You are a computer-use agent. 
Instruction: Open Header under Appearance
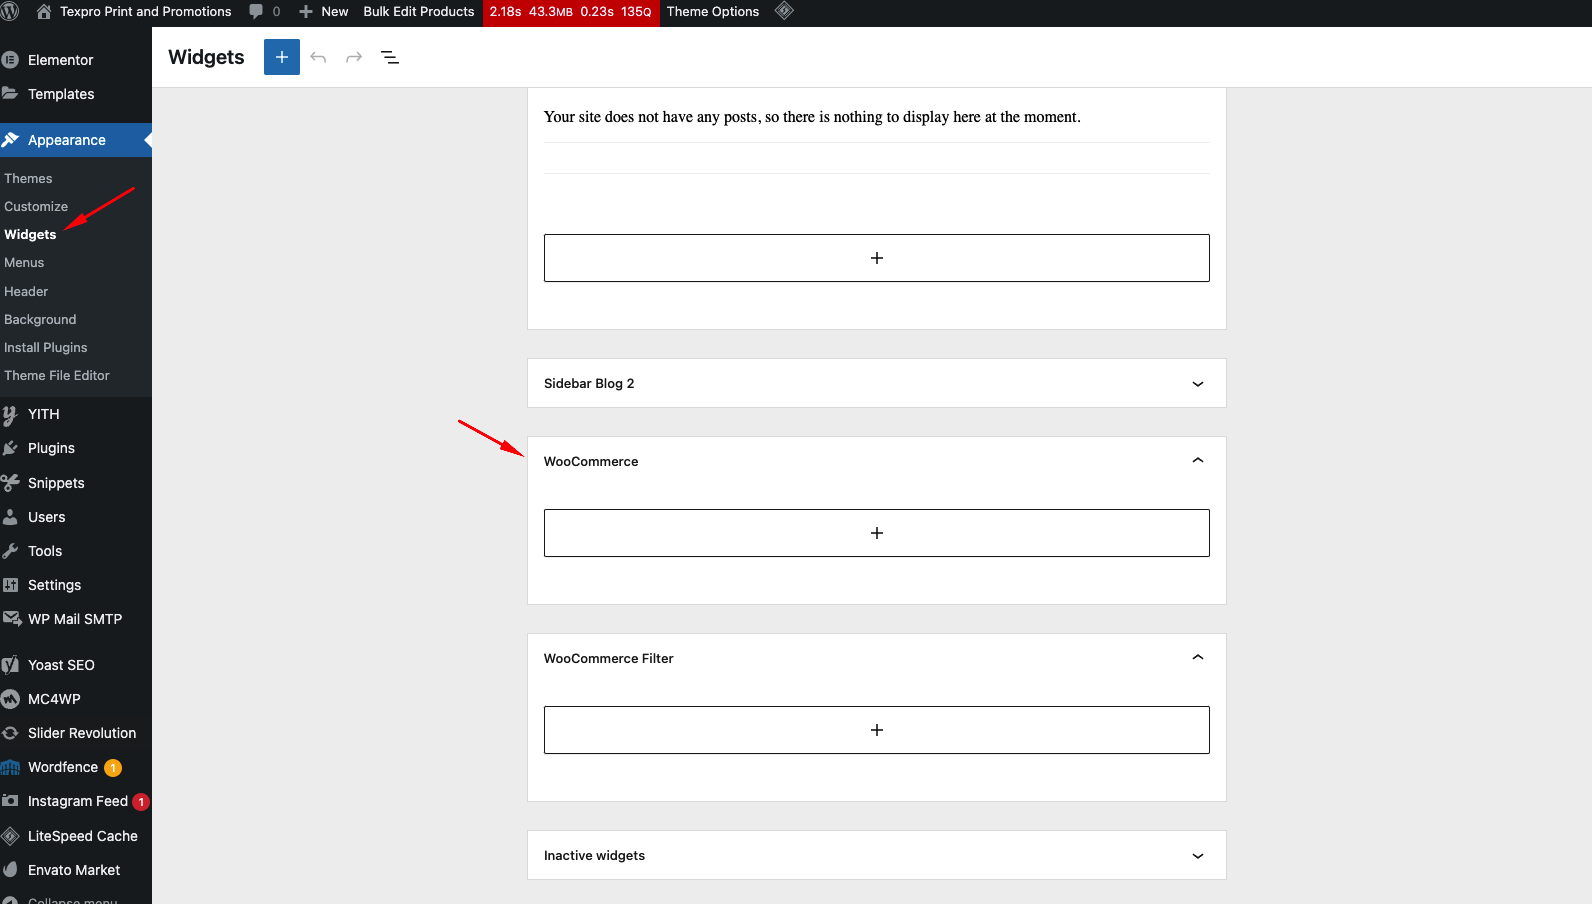[26, 291]
